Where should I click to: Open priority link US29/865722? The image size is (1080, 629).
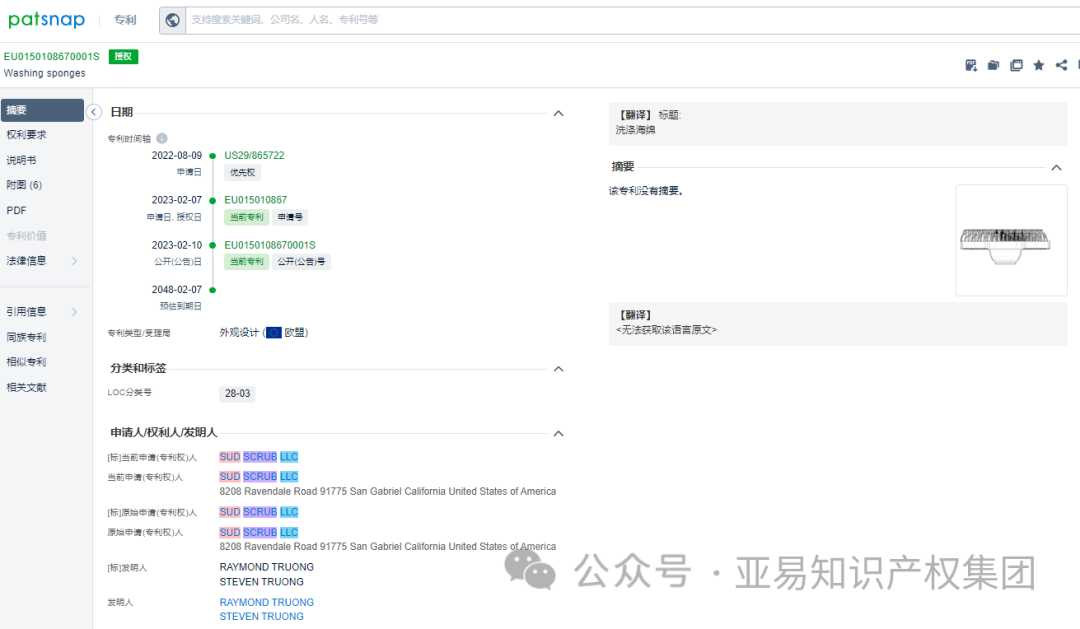[254, 156]
